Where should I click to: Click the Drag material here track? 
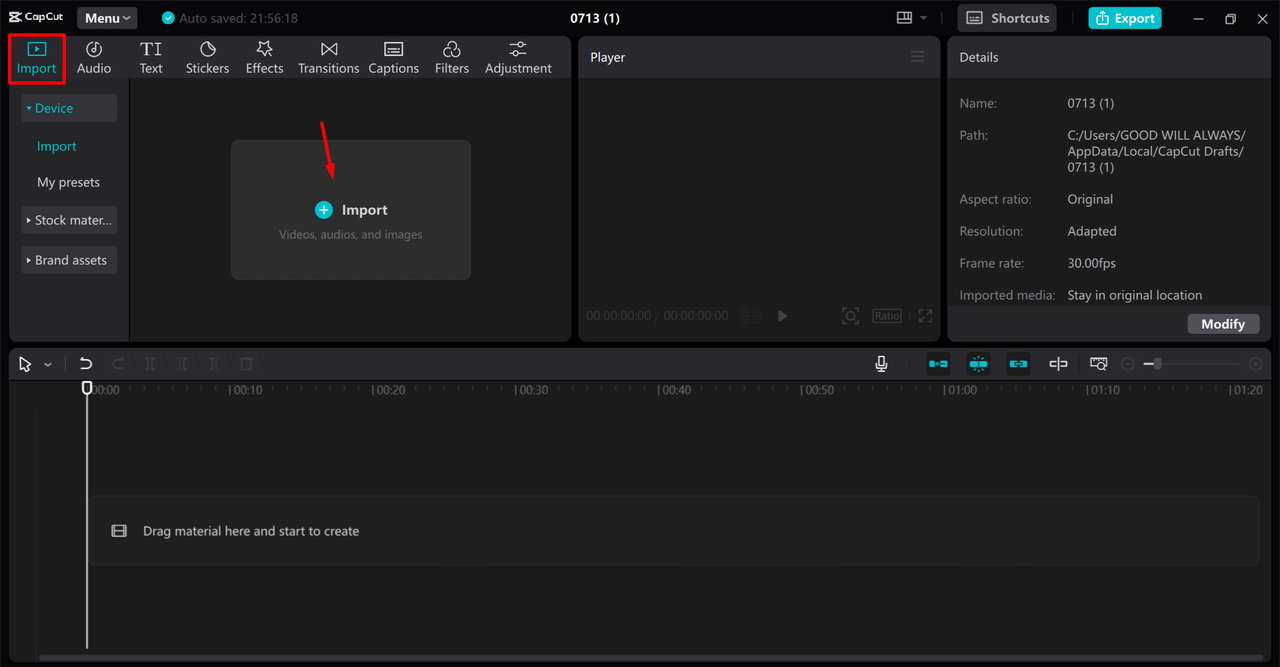[x=673, y=531]
